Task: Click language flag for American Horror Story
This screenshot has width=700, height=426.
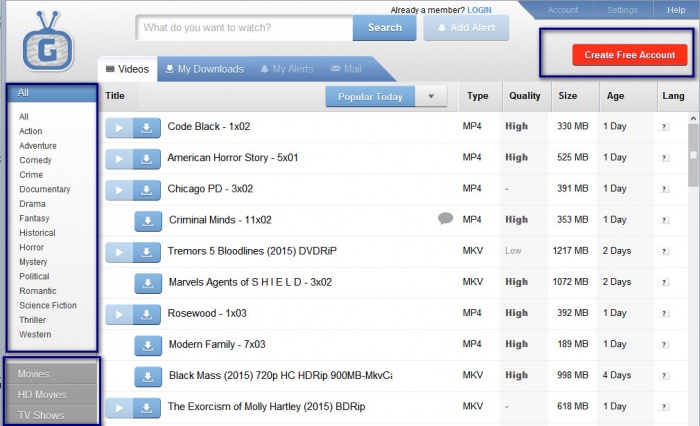Action: pos(664,158)
